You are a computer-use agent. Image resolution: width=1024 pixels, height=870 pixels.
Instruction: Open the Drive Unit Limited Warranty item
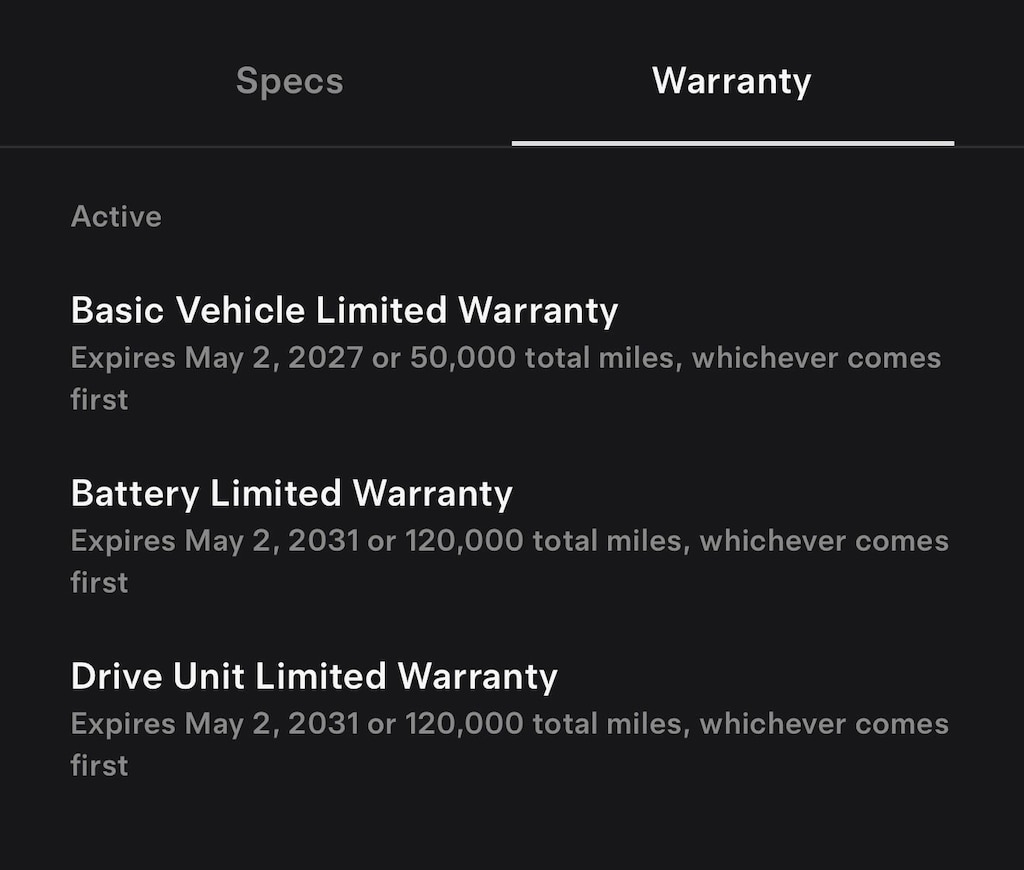click(x=314, y=676)
